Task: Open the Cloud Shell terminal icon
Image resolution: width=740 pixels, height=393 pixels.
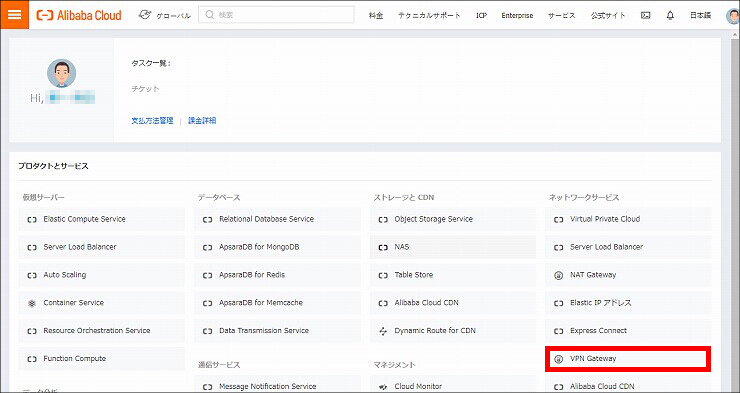Action: click(646, 15)
